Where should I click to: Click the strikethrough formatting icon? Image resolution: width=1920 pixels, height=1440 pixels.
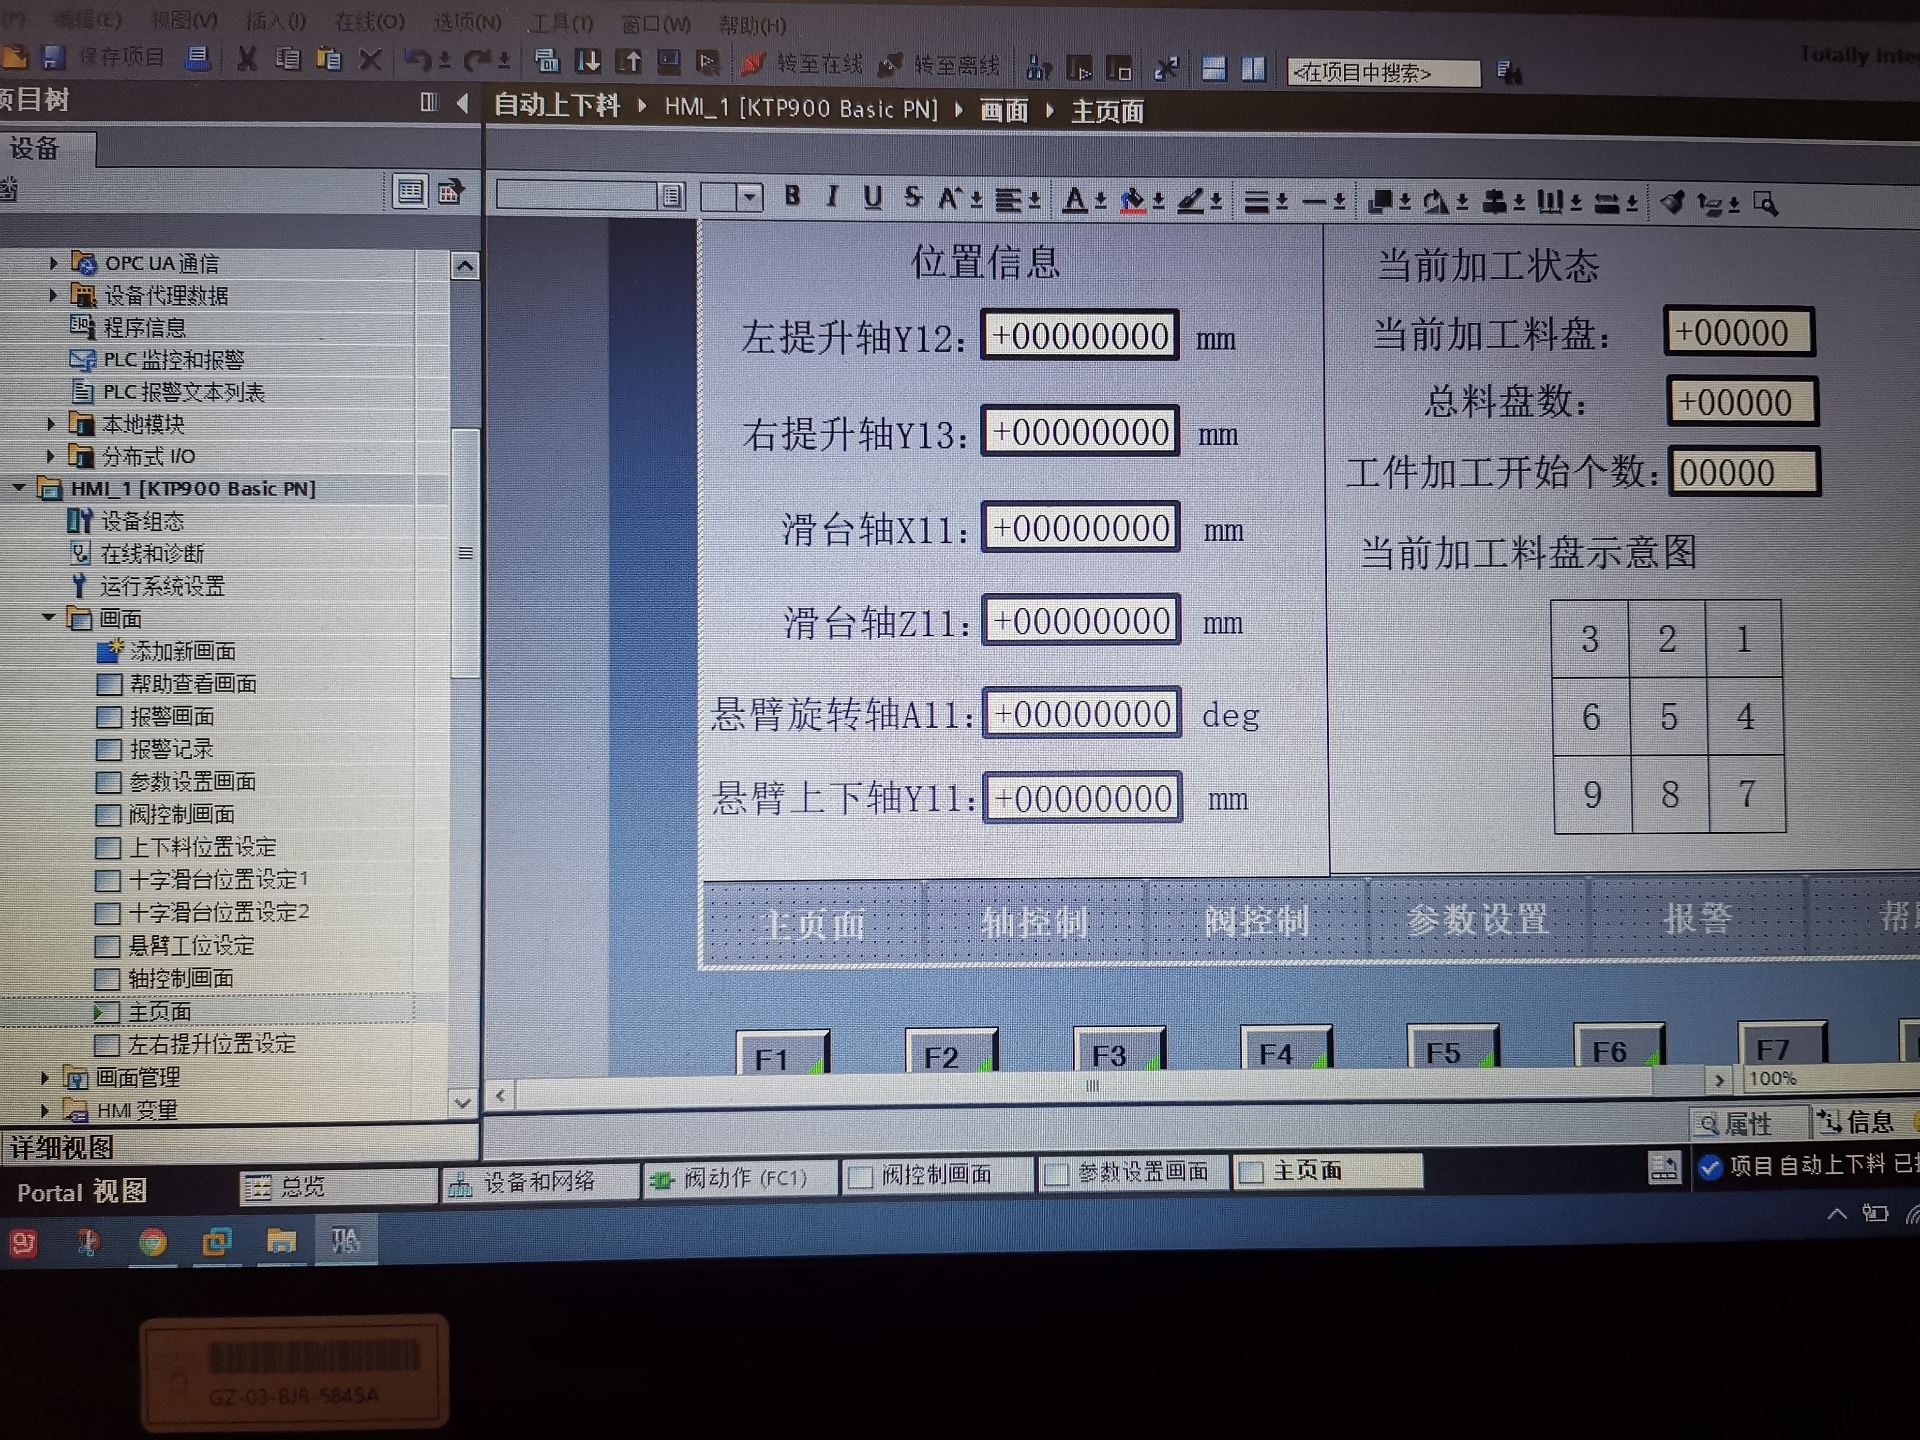tap(912, 197)
